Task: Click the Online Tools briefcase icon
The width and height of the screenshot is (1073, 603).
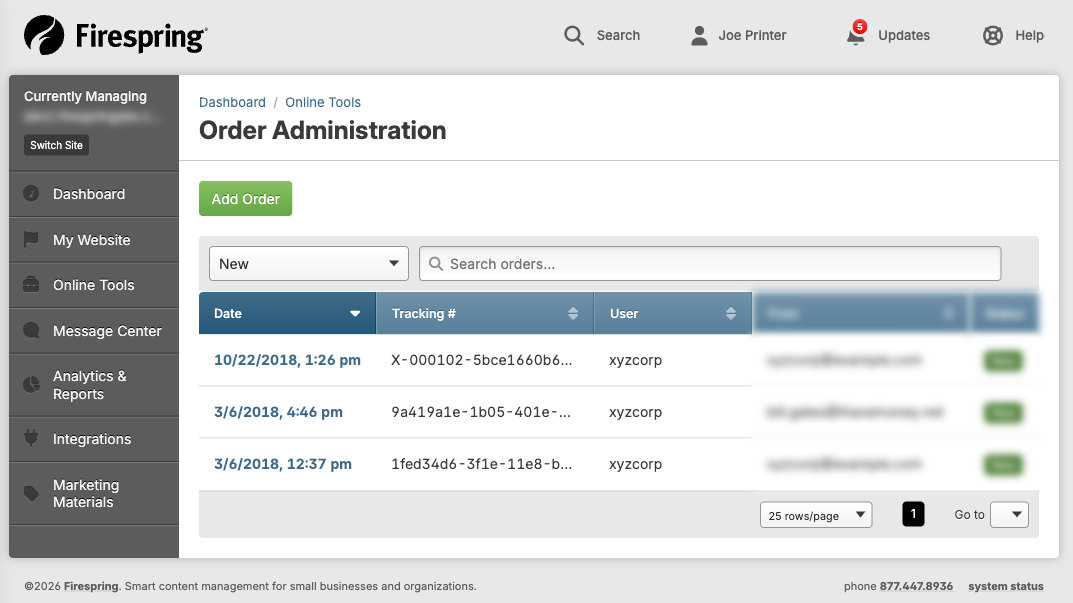Action: [x=31, y=285]
